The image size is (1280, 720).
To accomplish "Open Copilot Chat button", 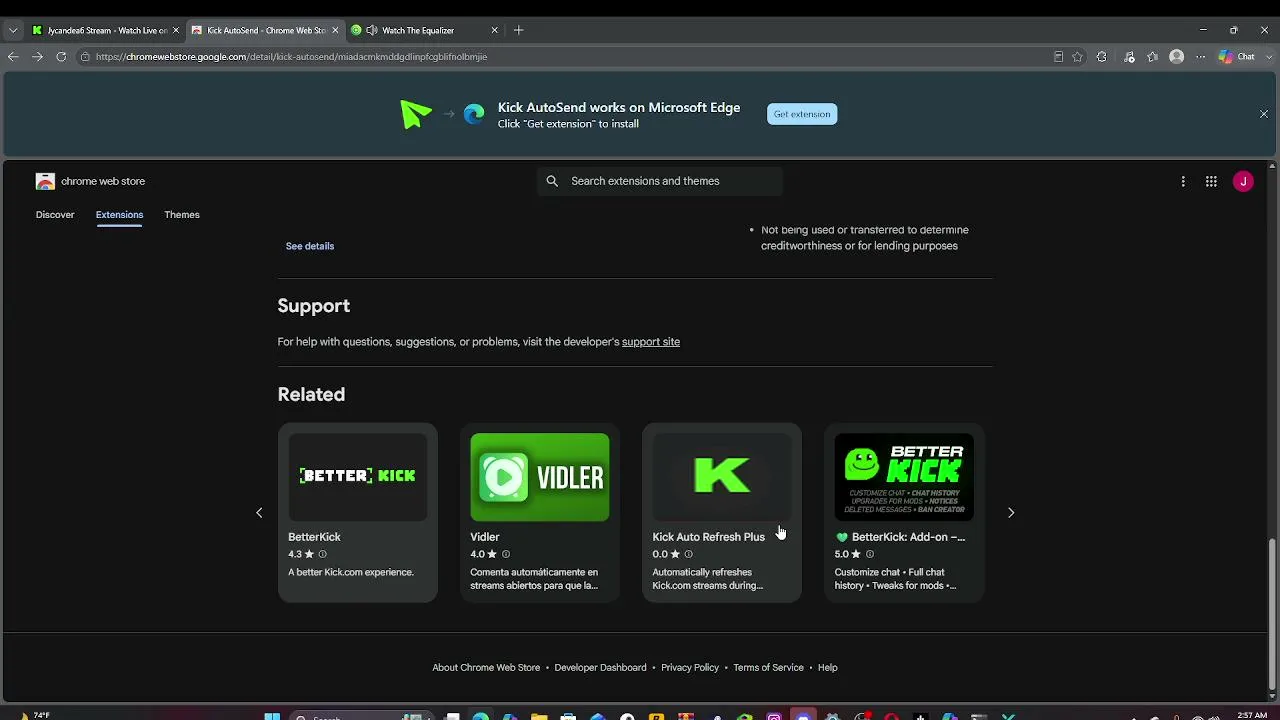I will [1236, 57].
